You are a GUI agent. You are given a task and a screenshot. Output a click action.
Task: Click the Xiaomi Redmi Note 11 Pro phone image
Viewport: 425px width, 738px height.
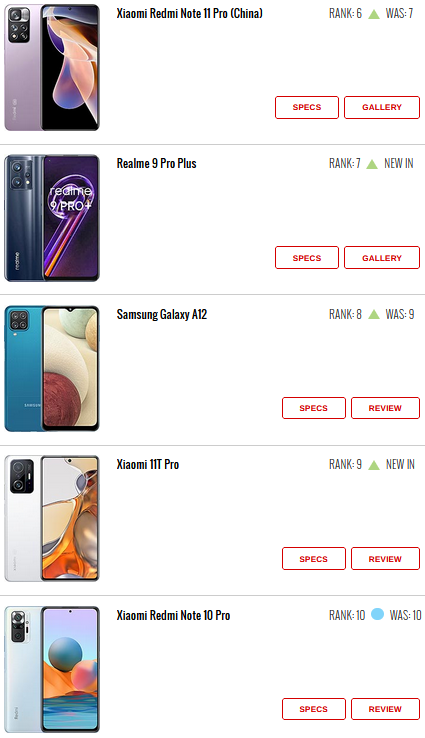pos(52,68)
